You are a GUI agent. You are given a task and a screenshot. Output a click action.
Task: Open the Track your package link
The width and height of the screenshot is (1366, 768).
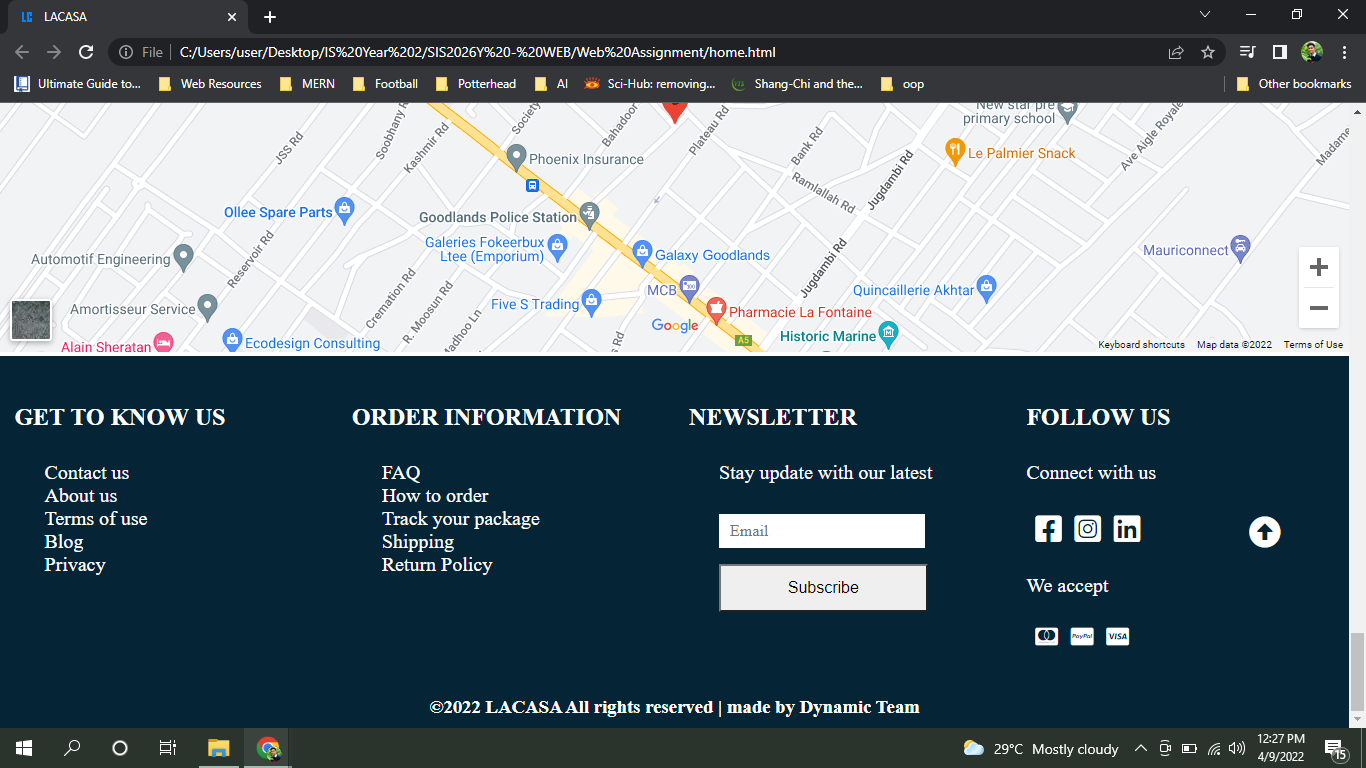[460, 518]
